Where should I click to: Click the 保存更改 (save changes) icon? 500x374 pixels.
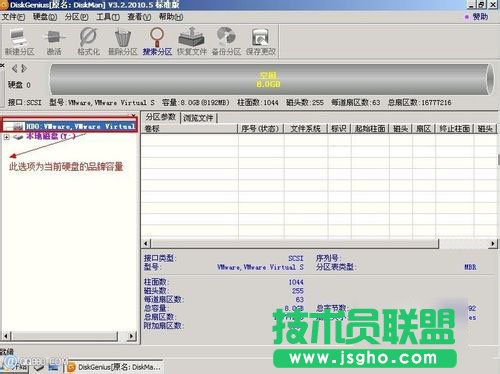[x=261, y=42]
